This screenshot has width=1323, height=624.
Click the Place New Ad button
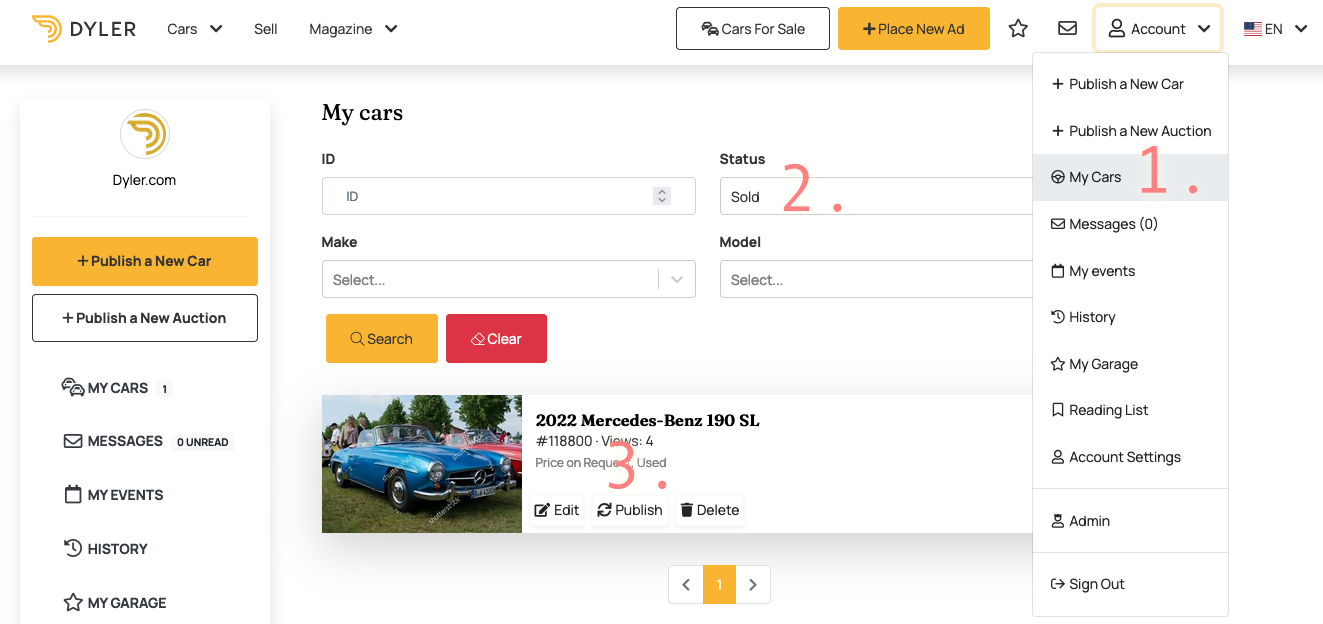coord(914,28)
